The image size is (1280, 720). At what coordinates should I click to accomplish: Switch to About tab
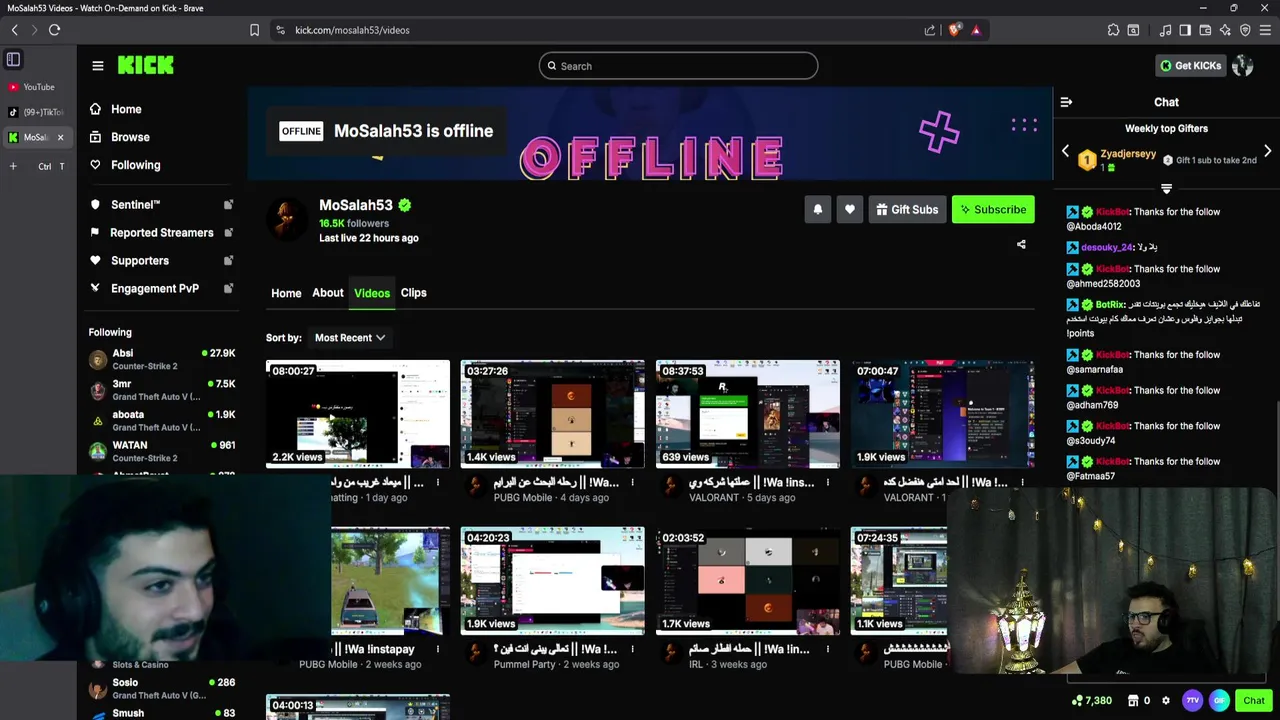pyautogui.click(x=327, y=293)
